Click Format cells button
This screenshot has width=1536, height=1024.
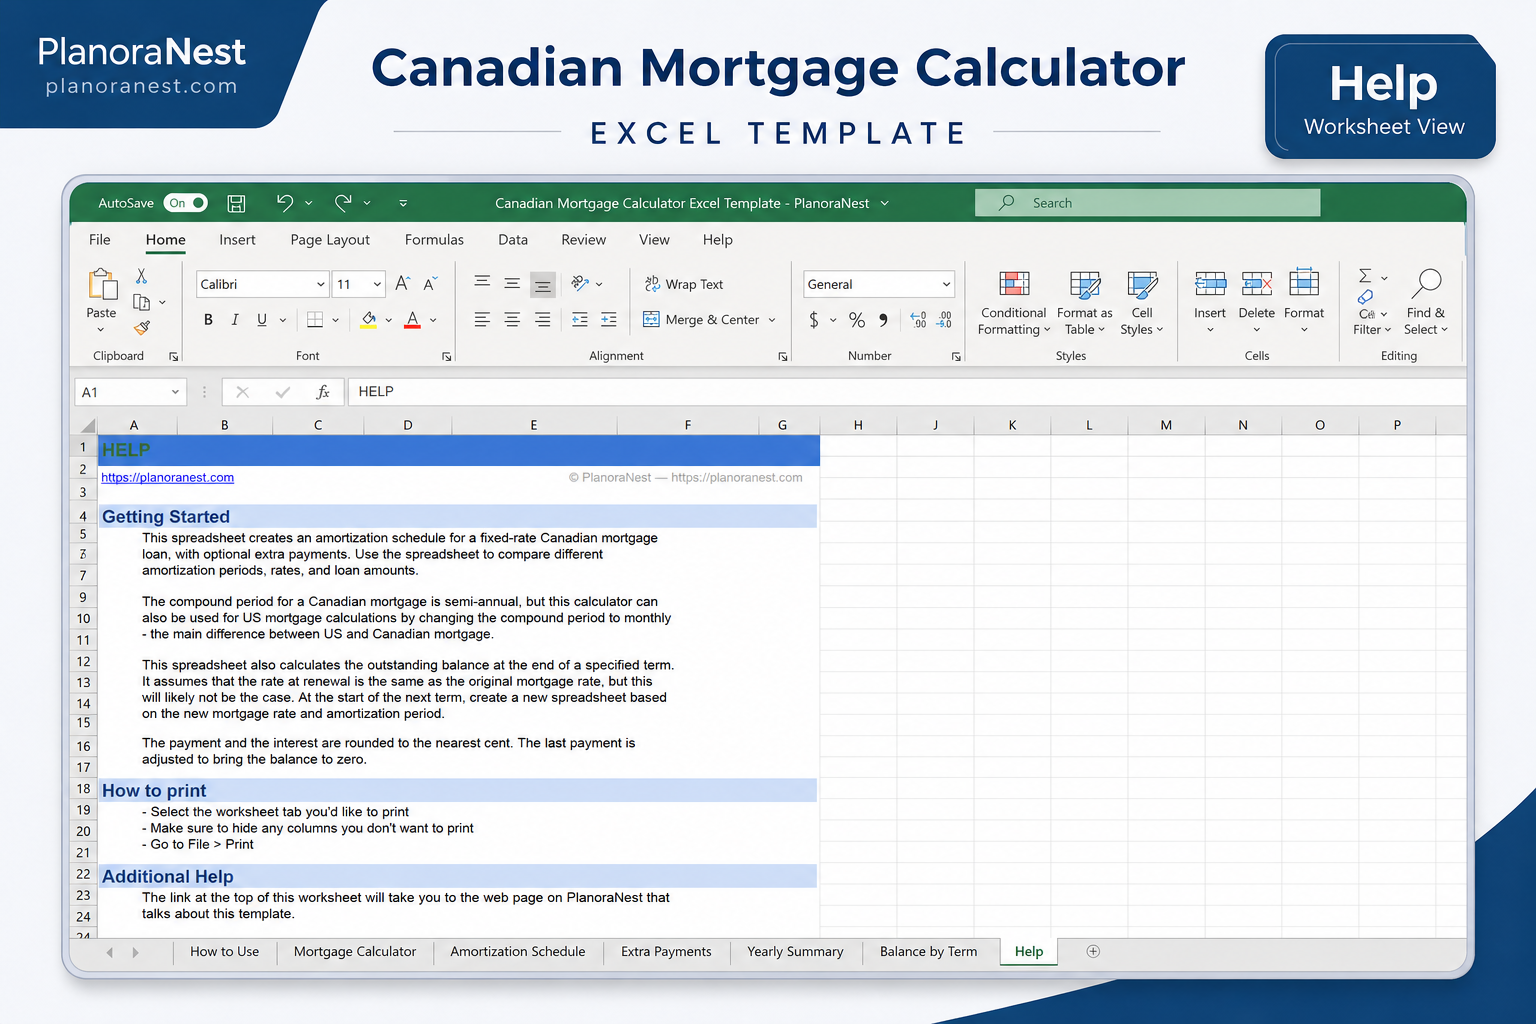1304,302
